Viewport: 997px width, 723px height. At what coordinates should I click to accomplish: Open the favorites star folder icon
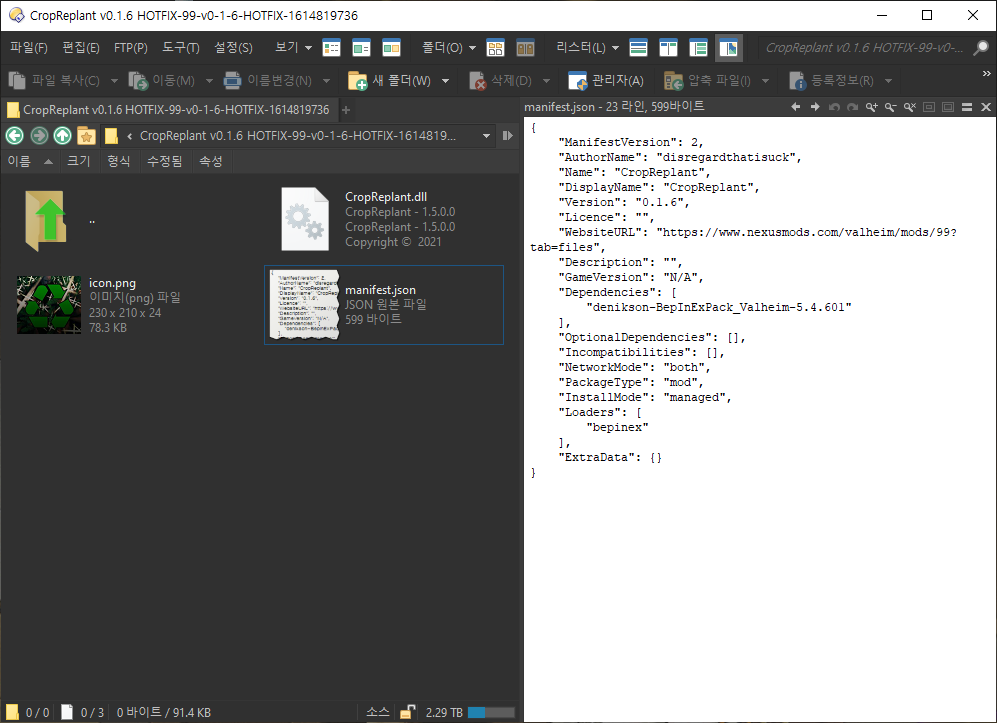coord(87,136)
